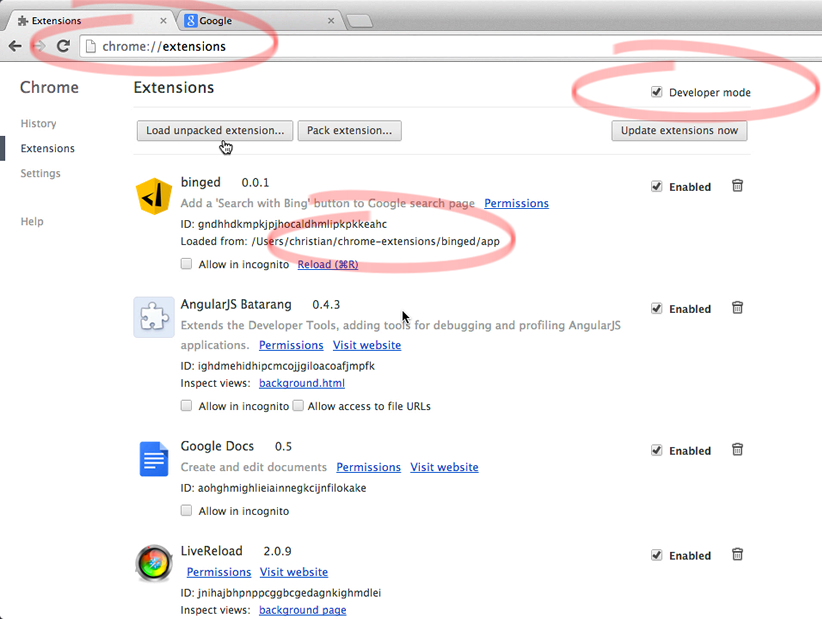Viewport: 822px width, 619px height.
Task: Open History in the sidebar
Action: coord(38,124)
